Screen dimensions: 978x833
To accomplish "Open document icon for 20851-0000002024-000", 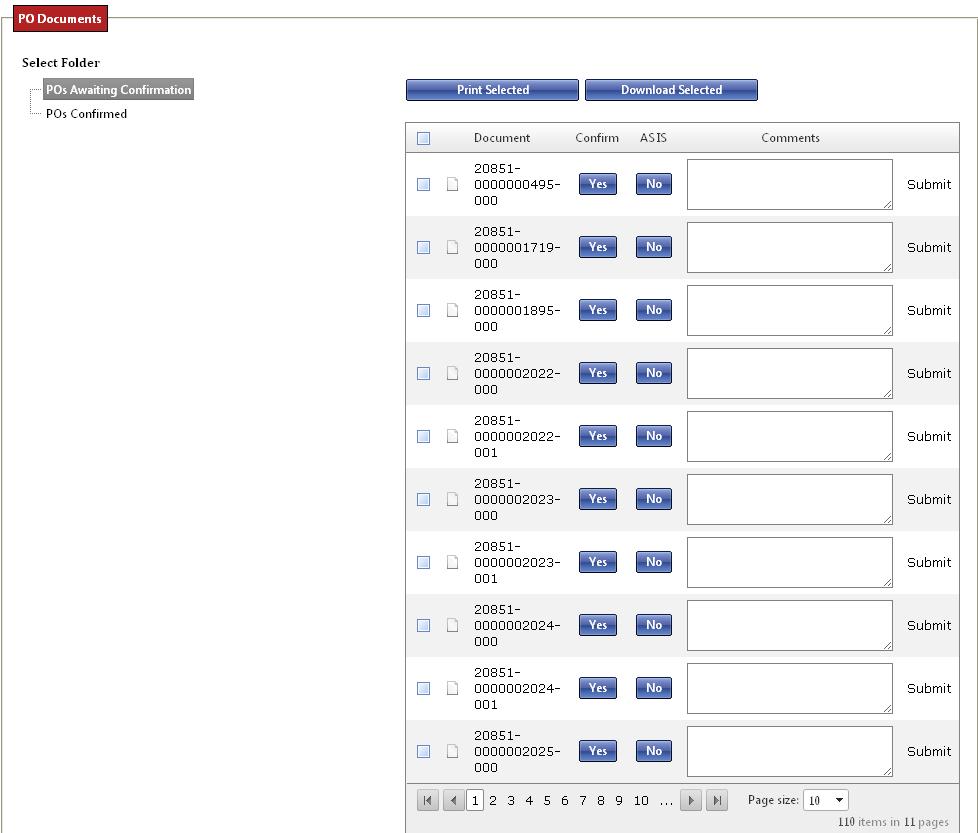I will pos(453,625).
